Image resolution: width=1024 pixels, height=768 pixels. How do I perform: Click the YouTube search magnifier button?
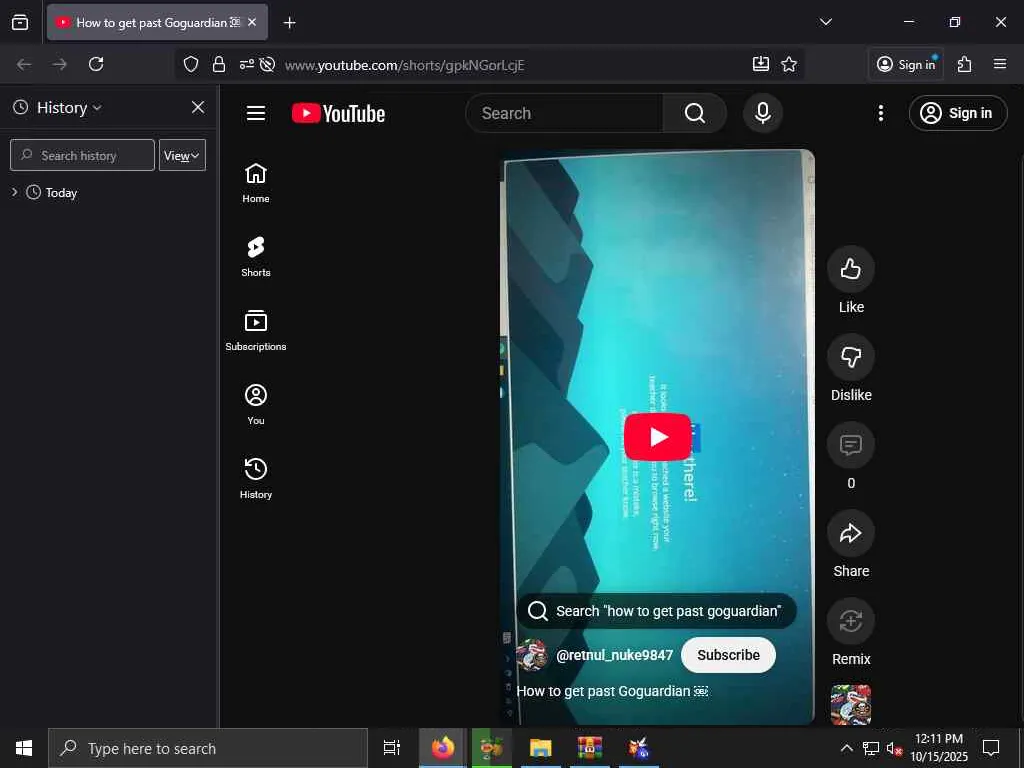694,114
